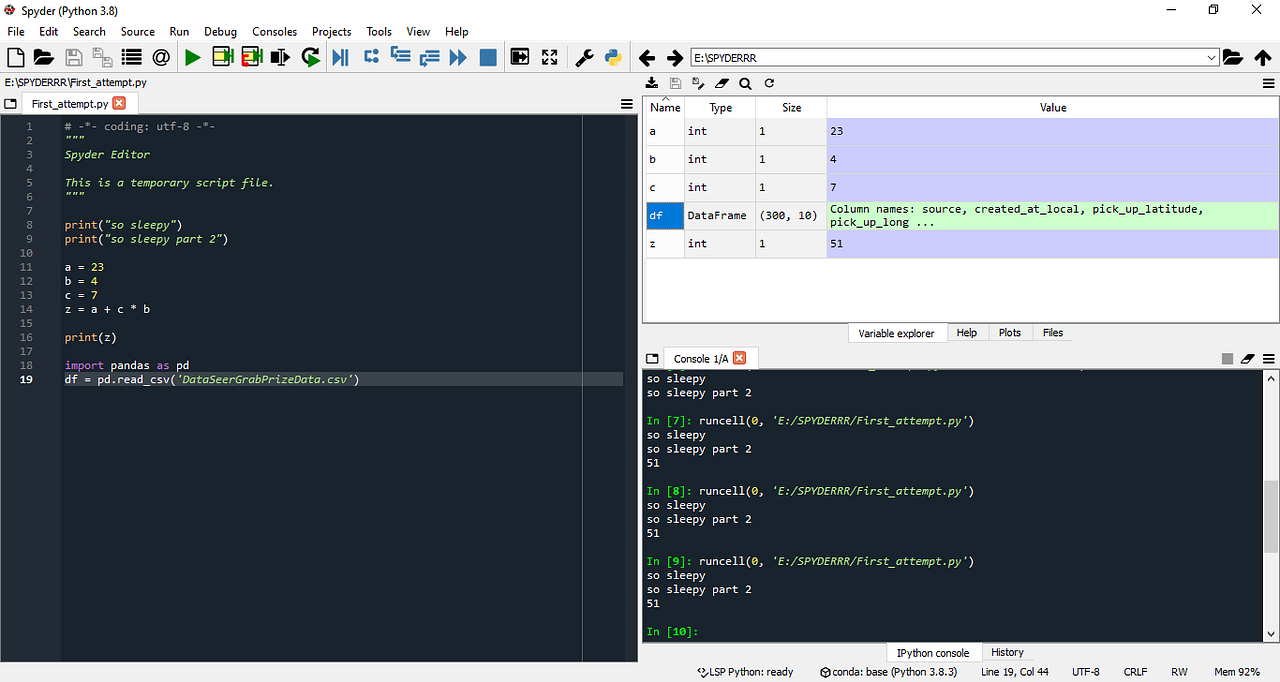Run the First_attempt.py script
Screen dimensions: 1280x682
193,57
